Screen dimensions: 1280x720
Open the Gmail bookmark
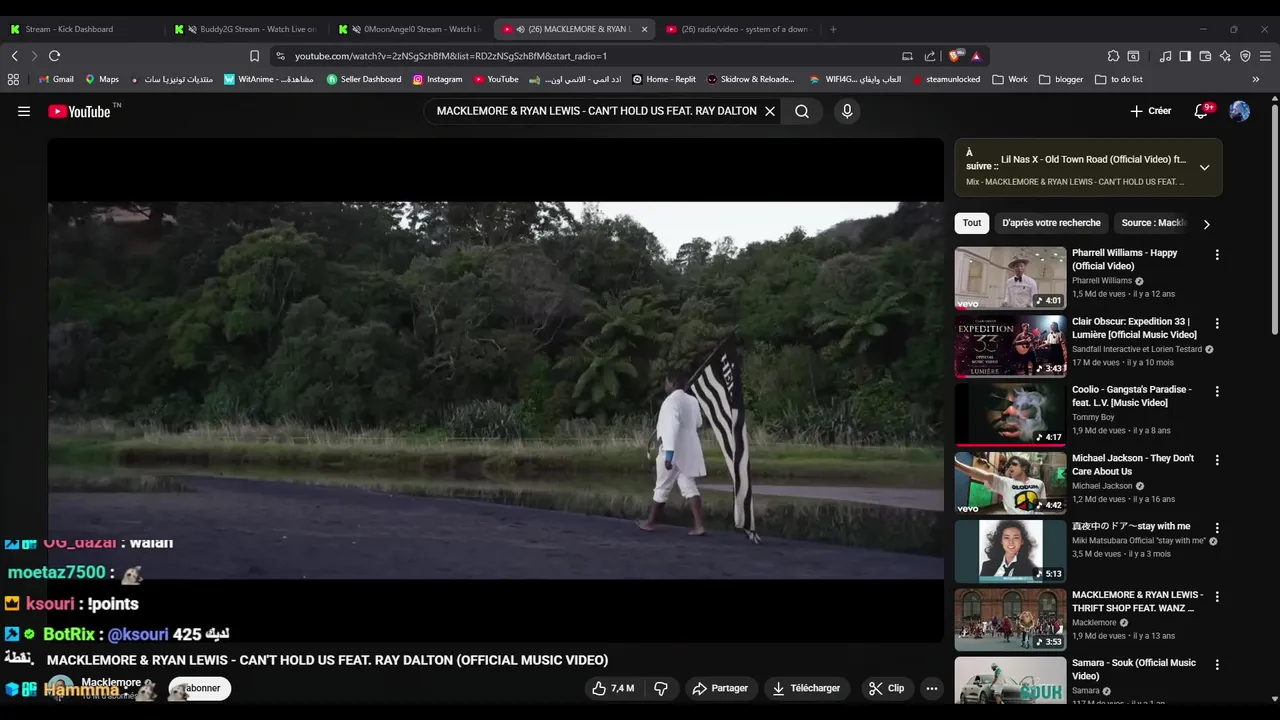click(56, 79)
